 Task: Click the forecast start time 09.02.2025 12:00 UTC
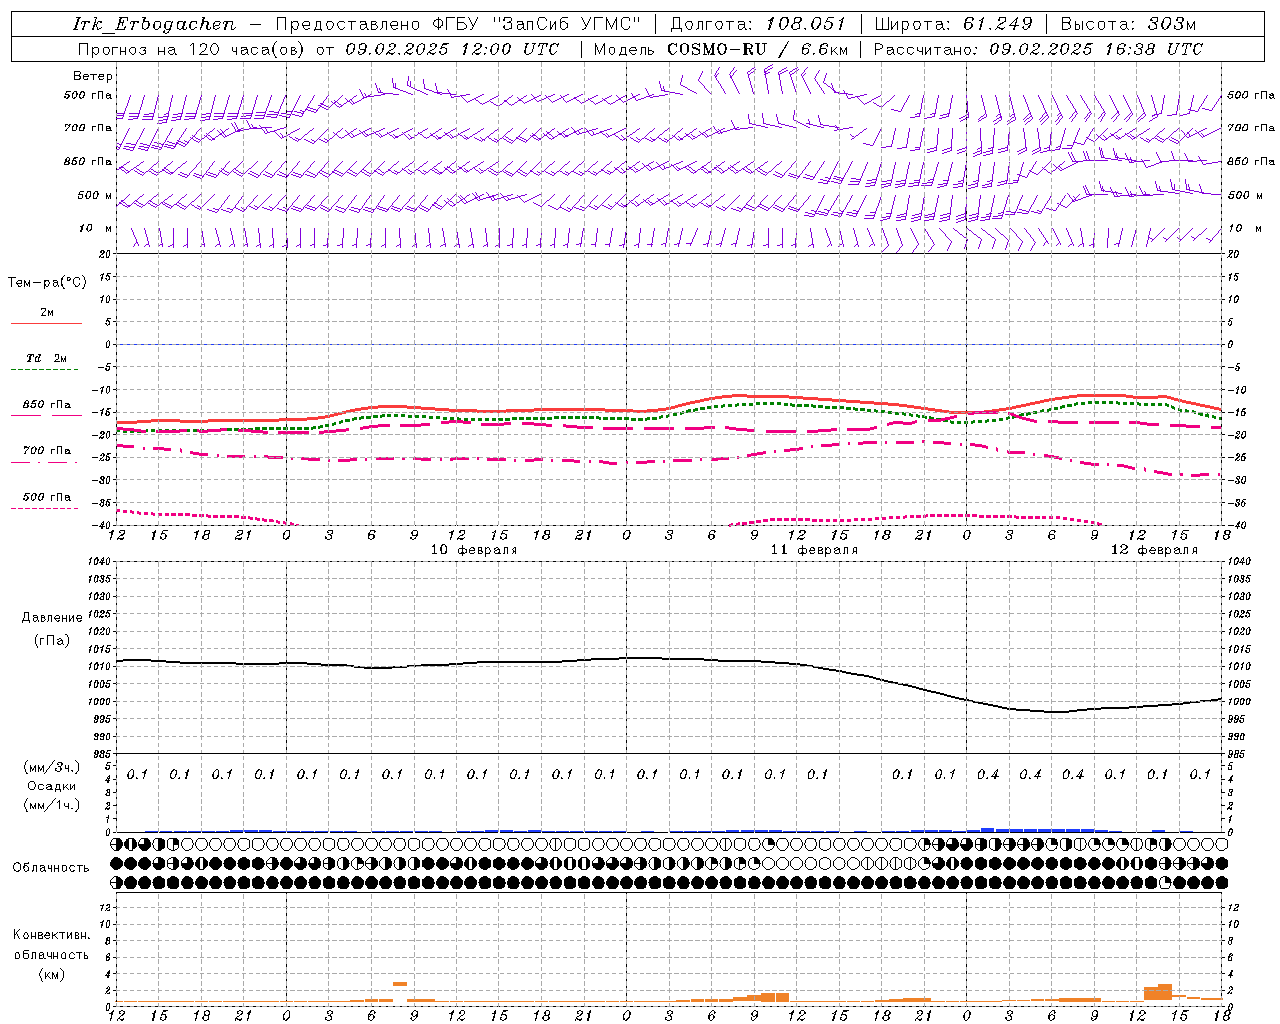tap(452, 49)
